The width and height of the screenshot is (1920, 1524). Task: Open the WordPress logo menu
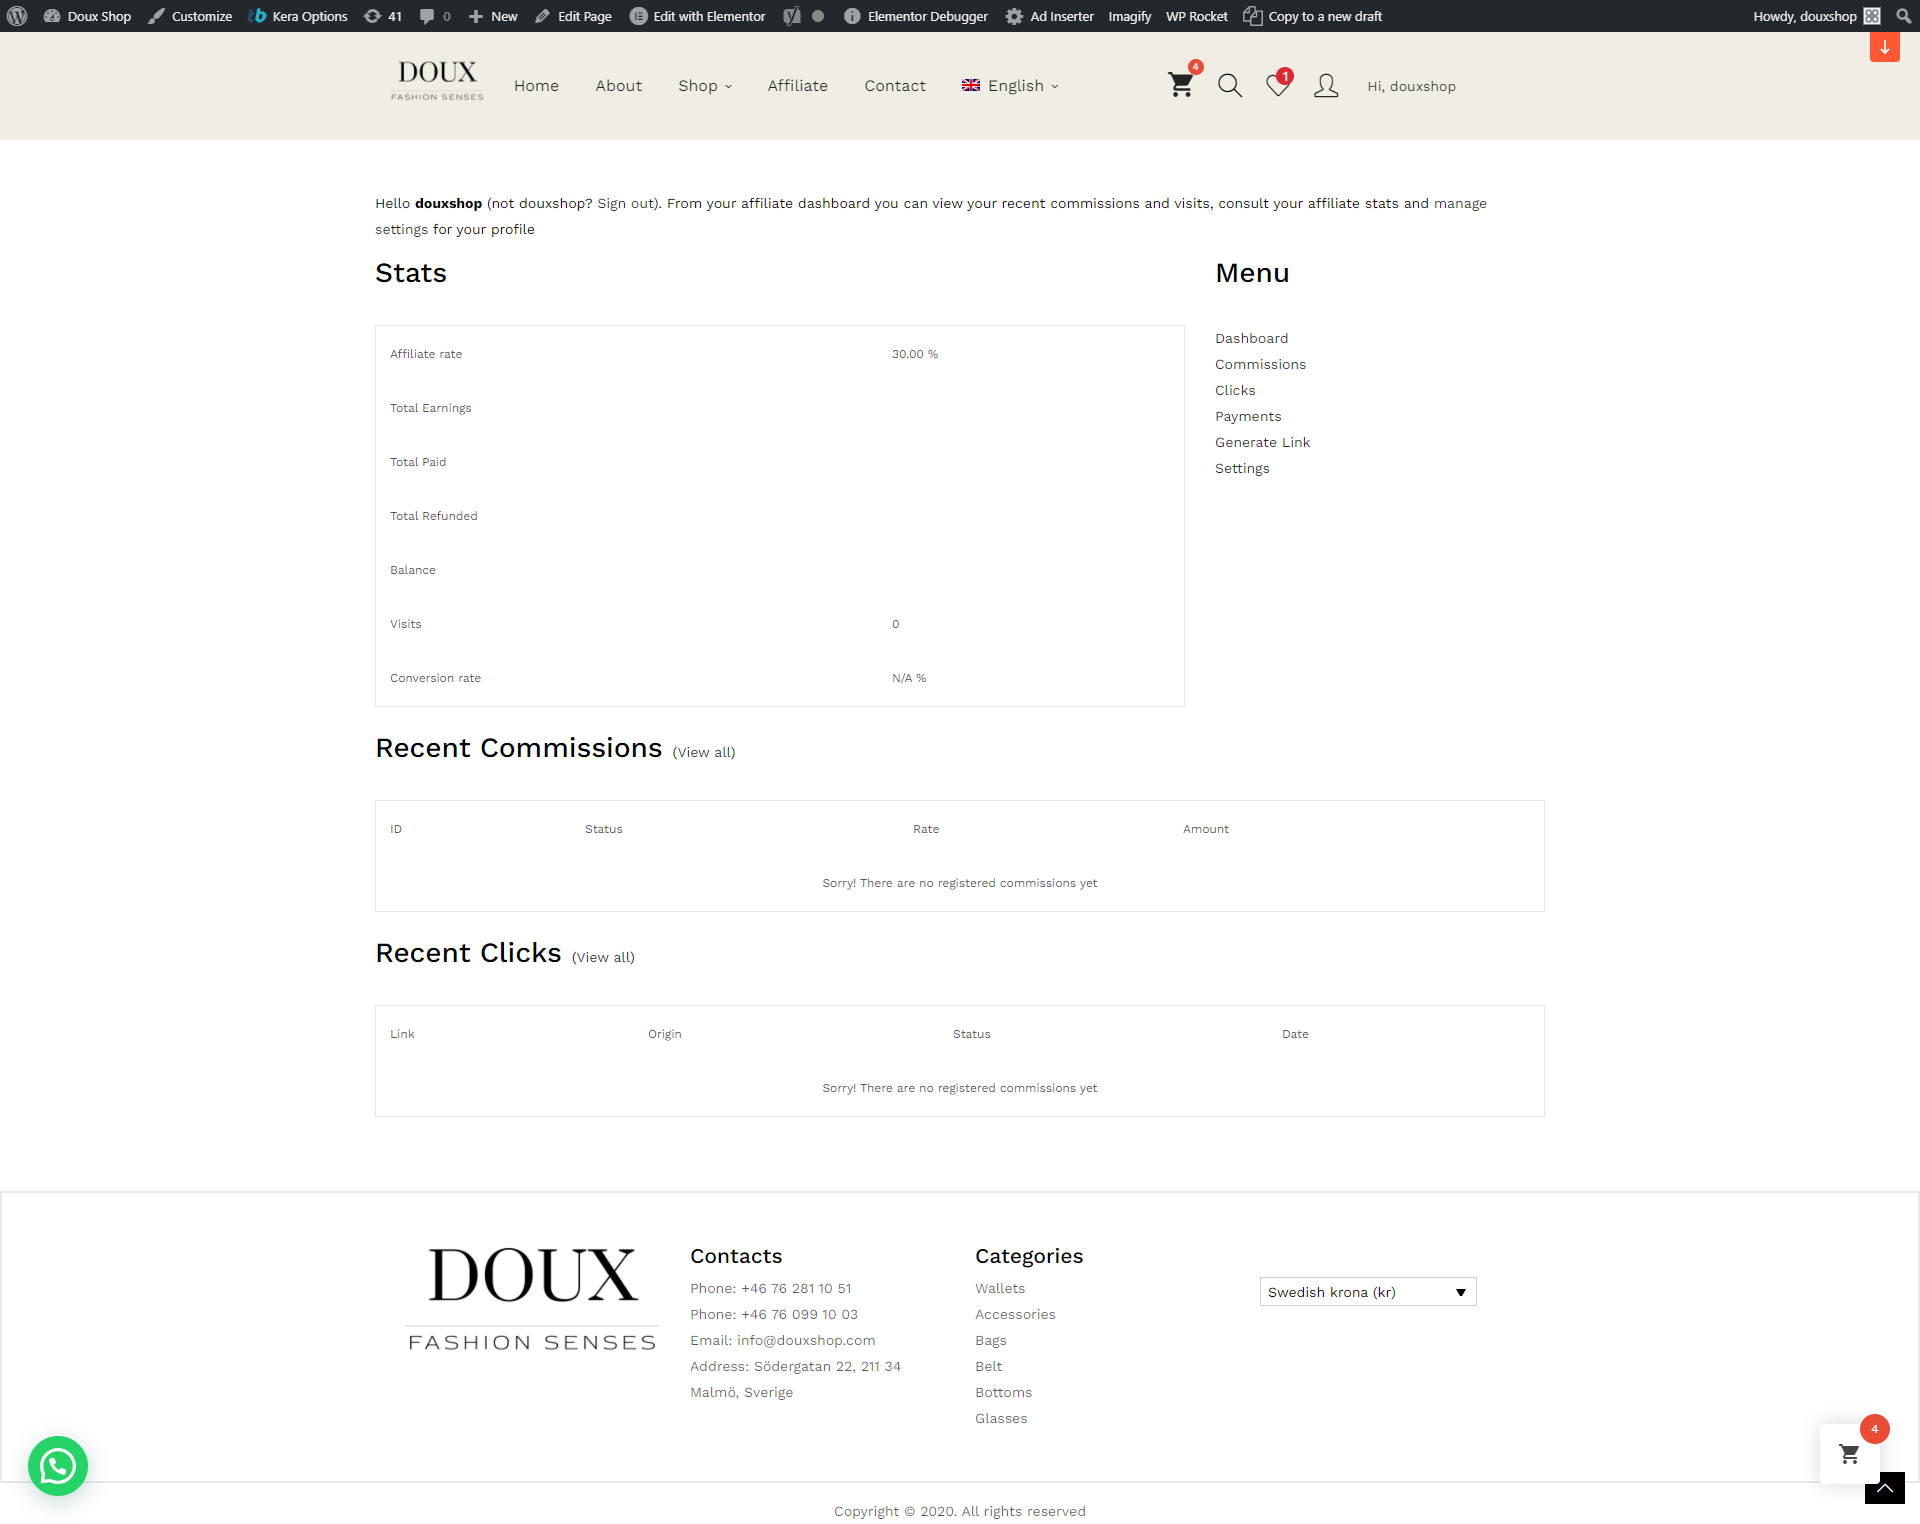(16, 15)
